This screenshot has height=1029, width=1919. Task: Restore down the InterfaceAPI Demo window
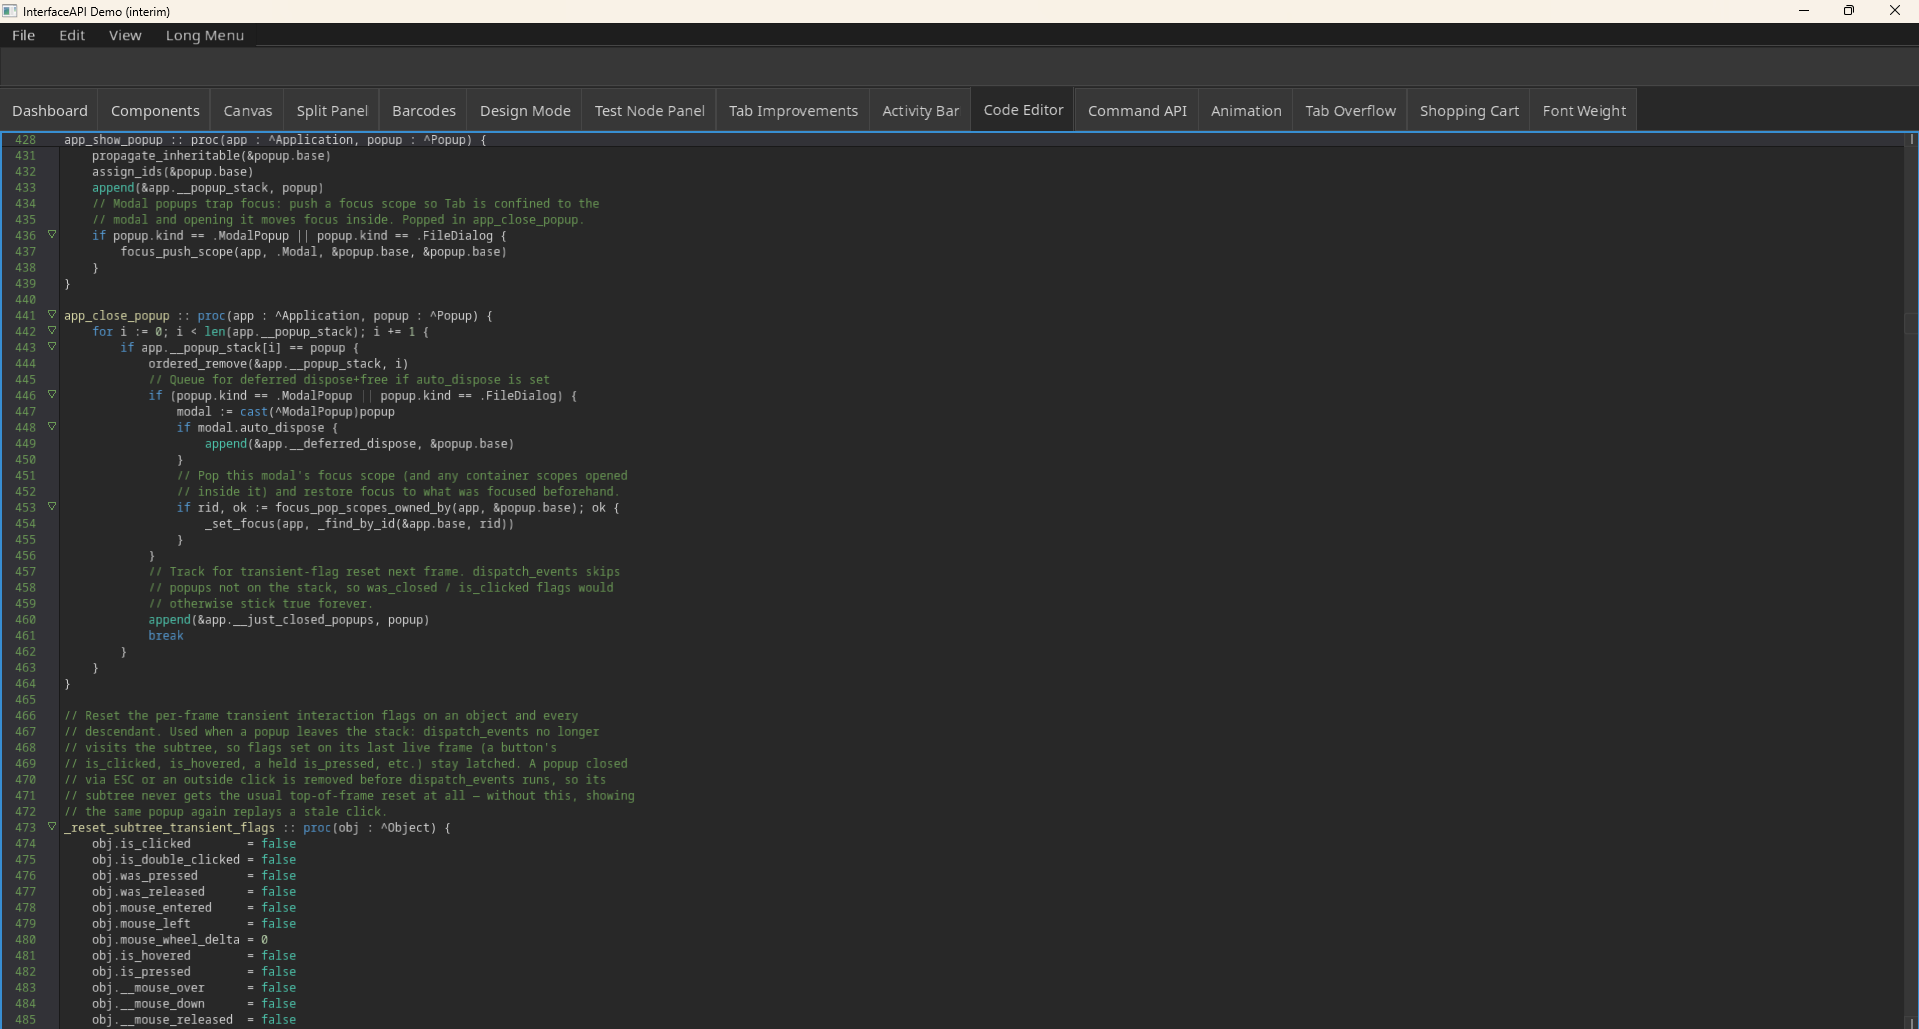click(1849, 11)
